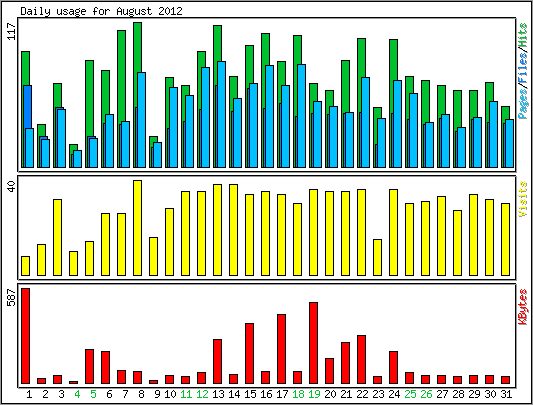Click the yellow Visits bar for day 8

[x=137, y=228]
